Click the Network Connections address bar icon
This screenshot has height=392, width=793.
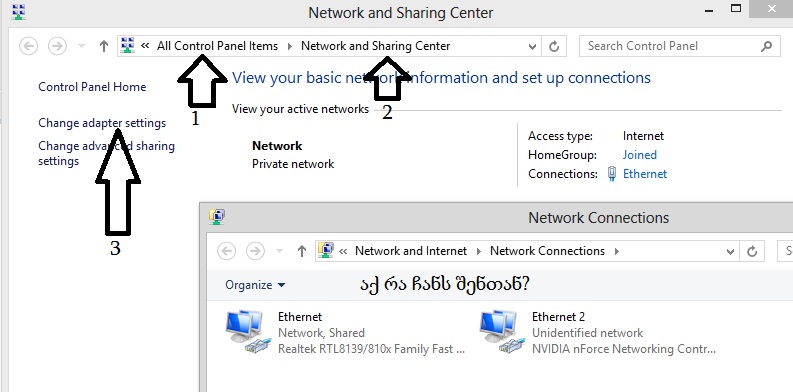tap(327, 251)
